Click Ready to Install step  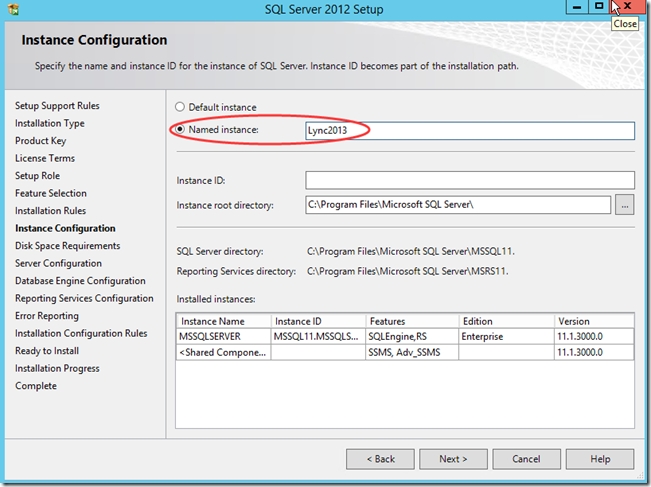(47, 351)
